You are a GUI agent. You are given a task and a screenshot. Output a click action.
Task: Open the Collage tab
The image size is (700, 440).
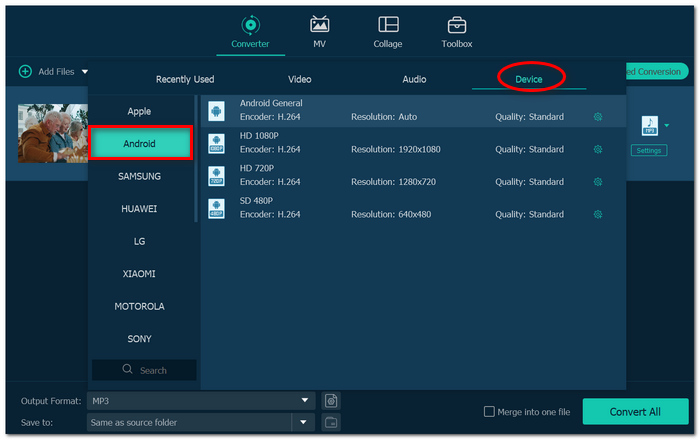coord(388,32)
